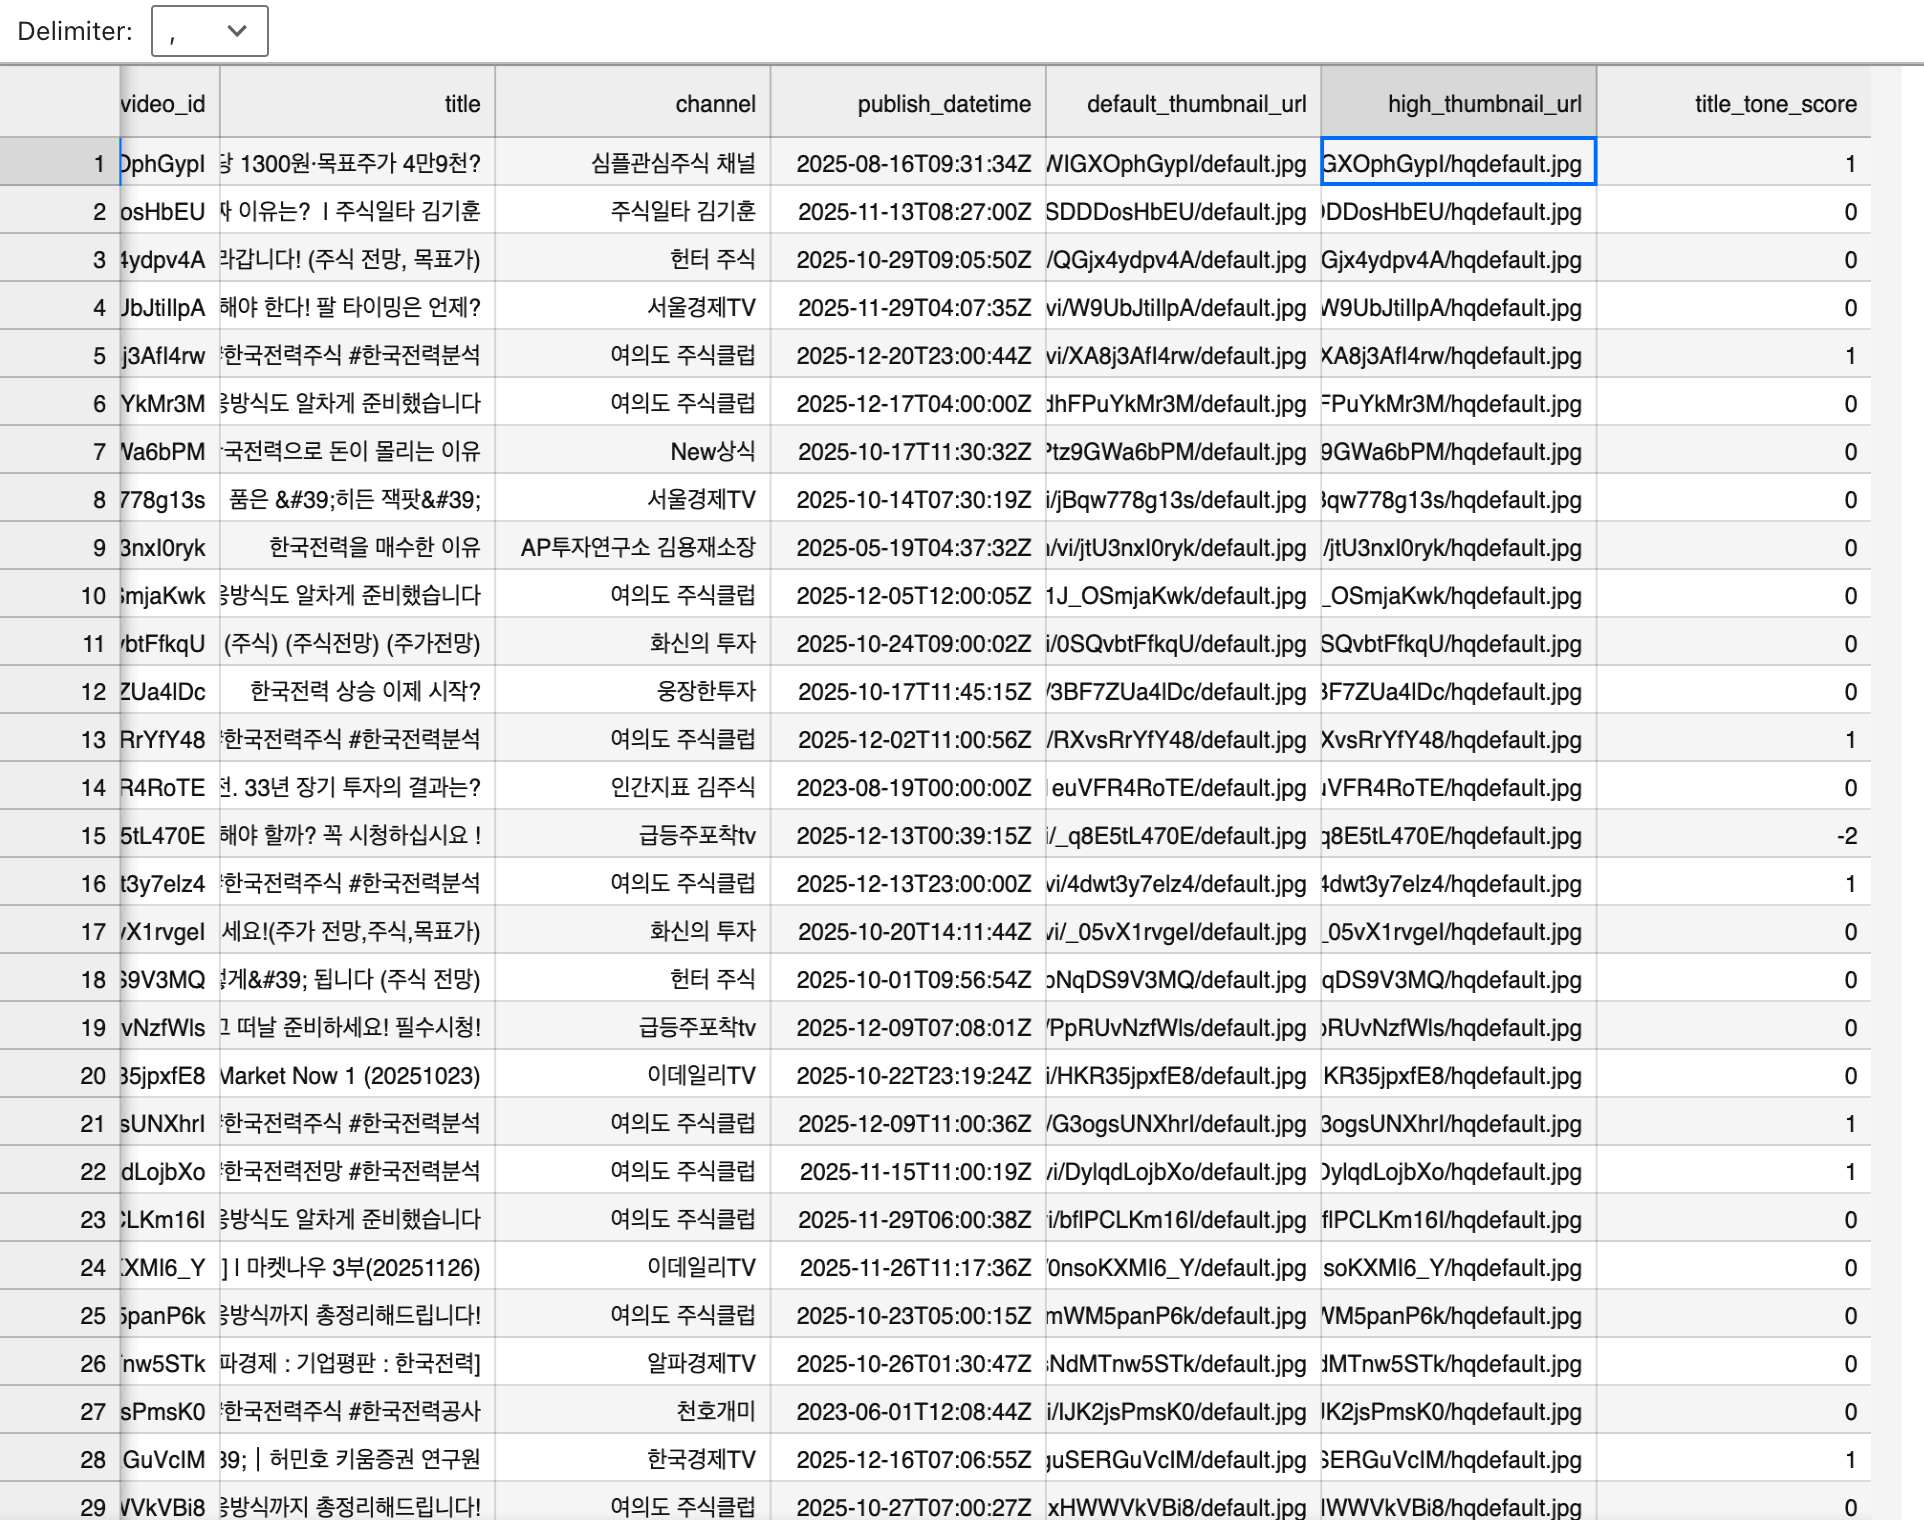Screen dimensions: 1924x1520
Task: Select the cell with 2023-06-01T12:08:44Z
Action: pos(905,1411)
